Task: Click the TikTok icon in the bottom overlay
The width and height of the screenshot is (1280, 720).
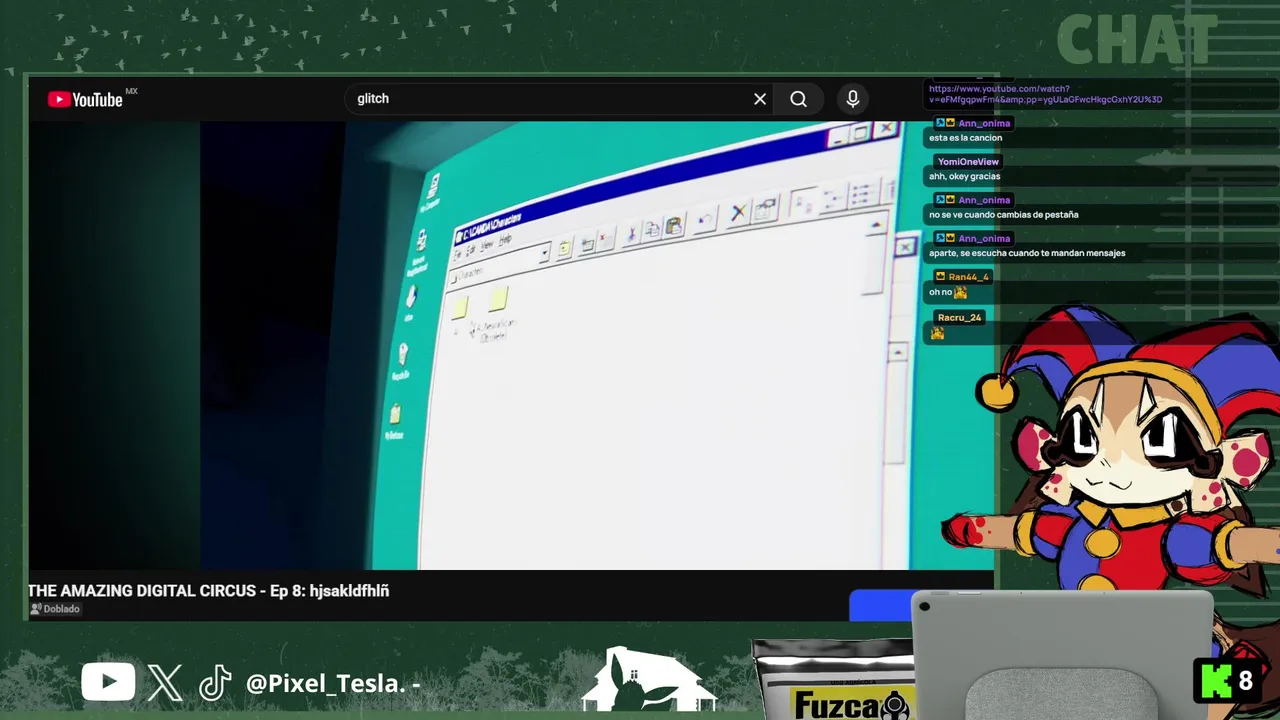Action: (215, 683)
